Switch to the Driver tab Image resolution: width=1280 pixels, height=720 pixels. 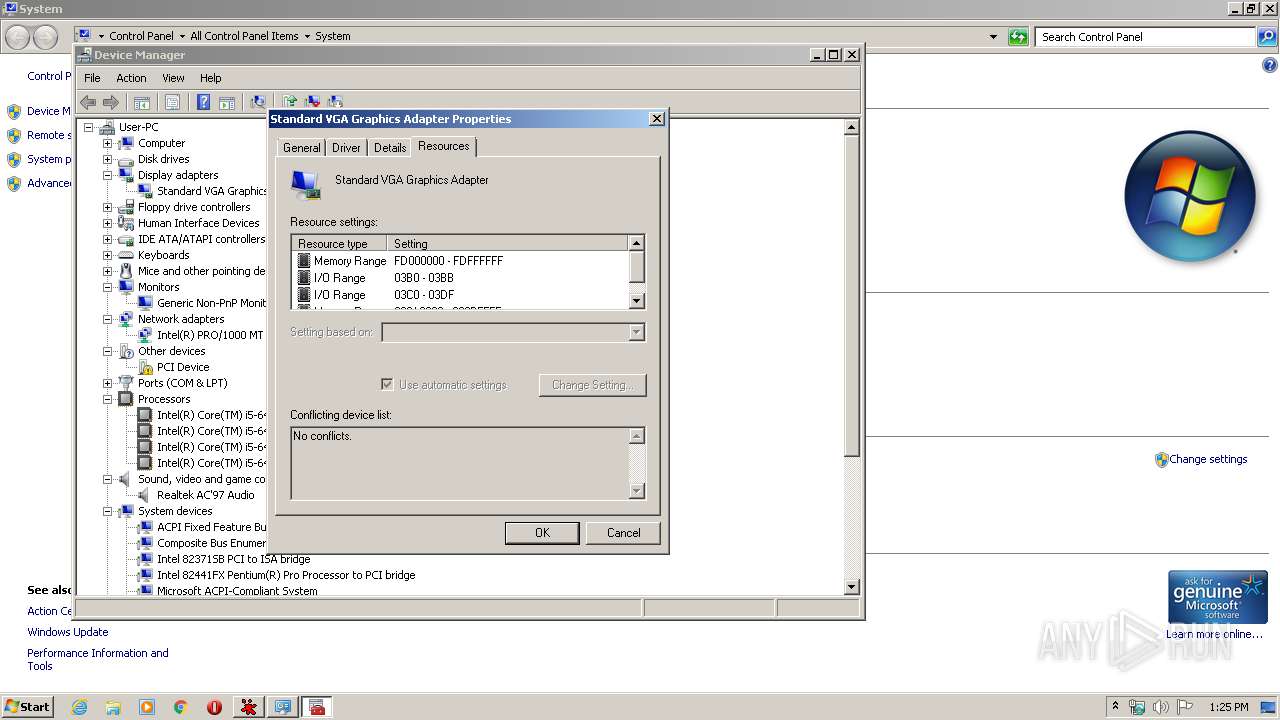346,148
